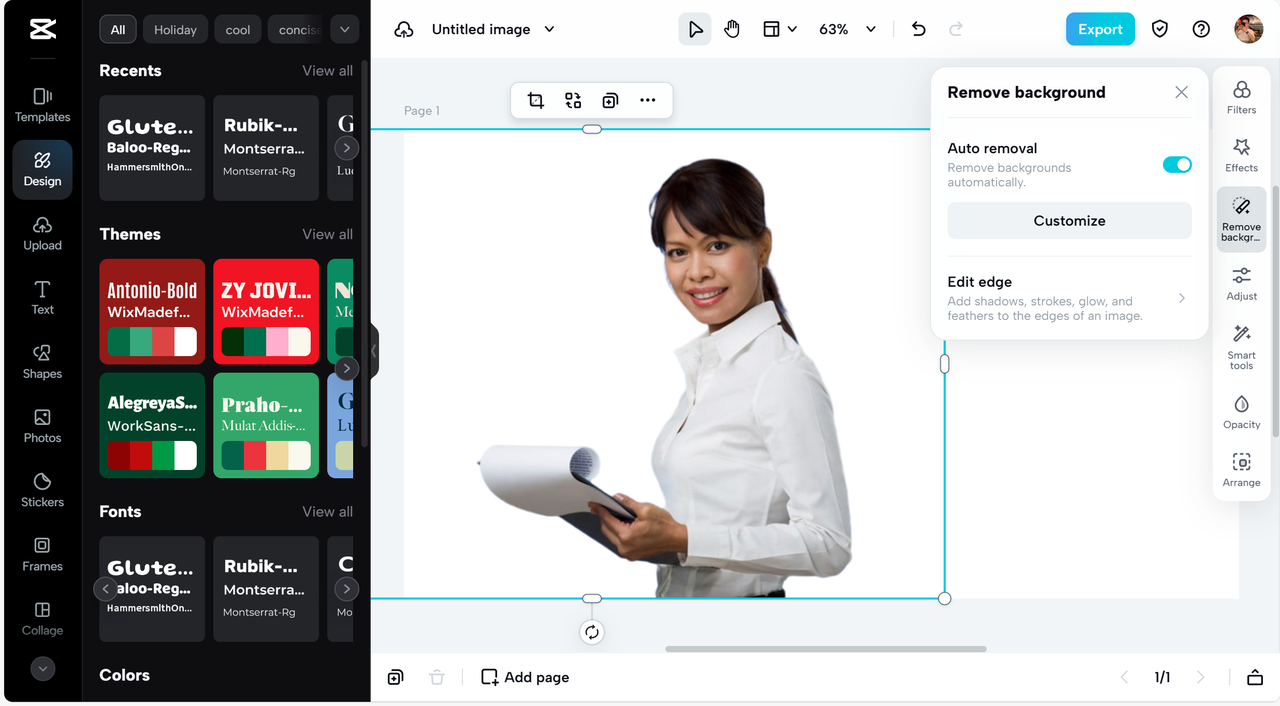Open the Text tool panel

tap(42, 298)
